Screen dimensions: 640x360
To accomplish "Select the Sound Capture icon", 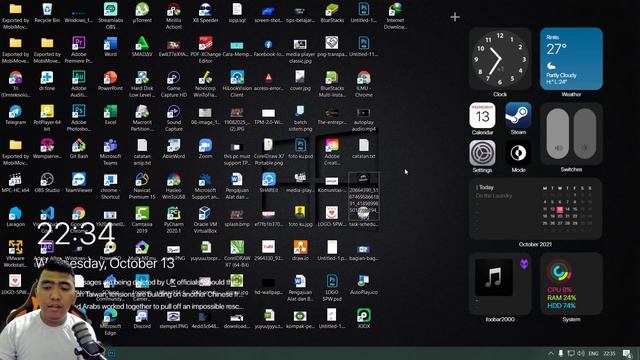I will pyautogui.click(x=173, y=118).
